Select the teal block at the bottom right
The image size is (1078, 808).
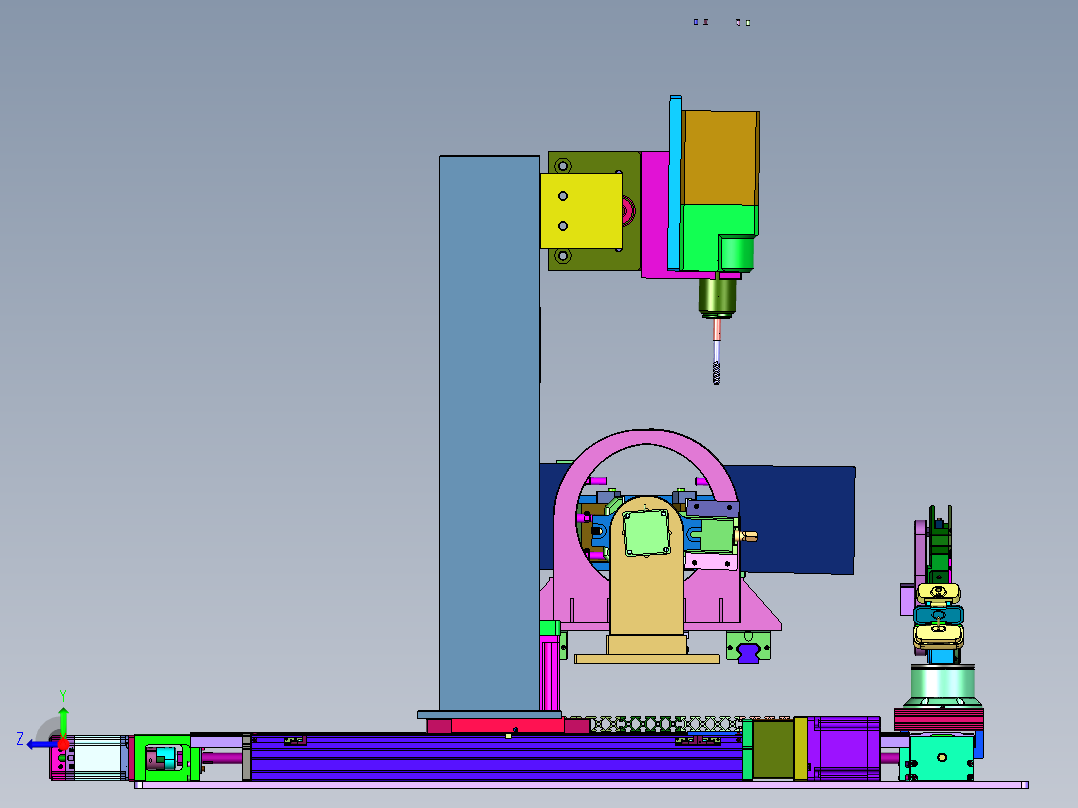pos(941,756)
